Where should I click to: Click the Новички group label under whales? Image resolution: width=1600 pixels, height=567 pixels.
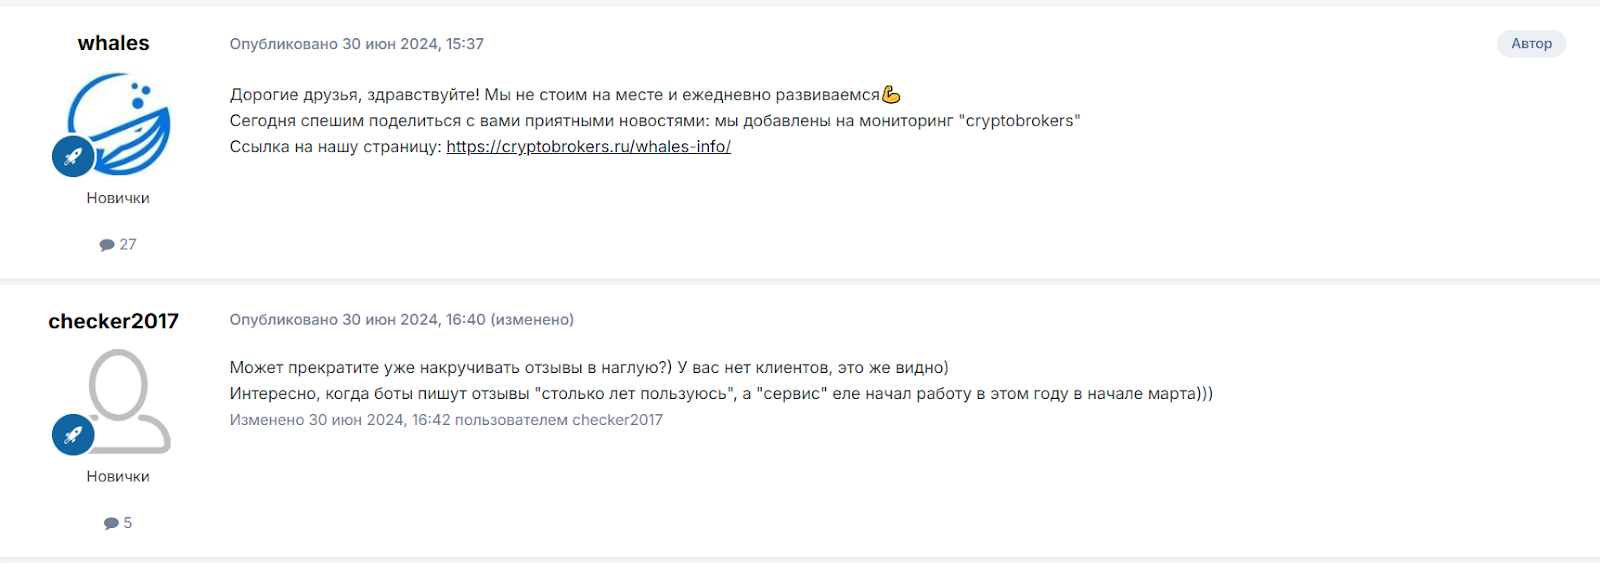[x=118, y=198]
